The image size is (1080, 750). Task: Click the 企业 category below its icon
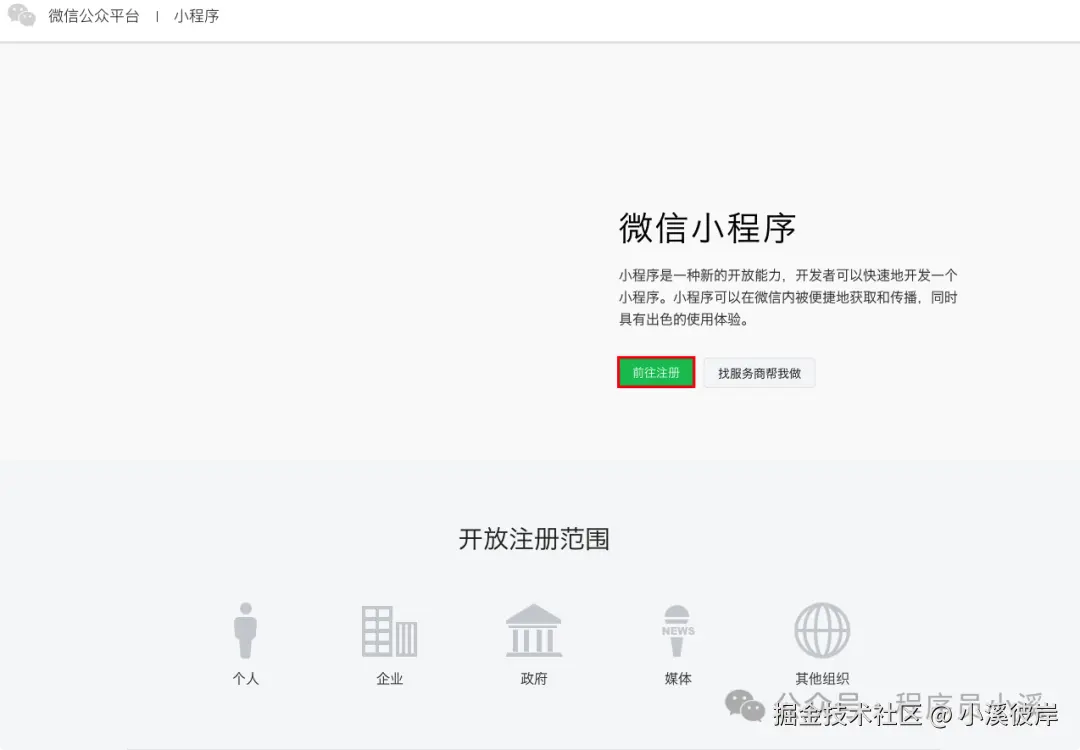(389, 678)
